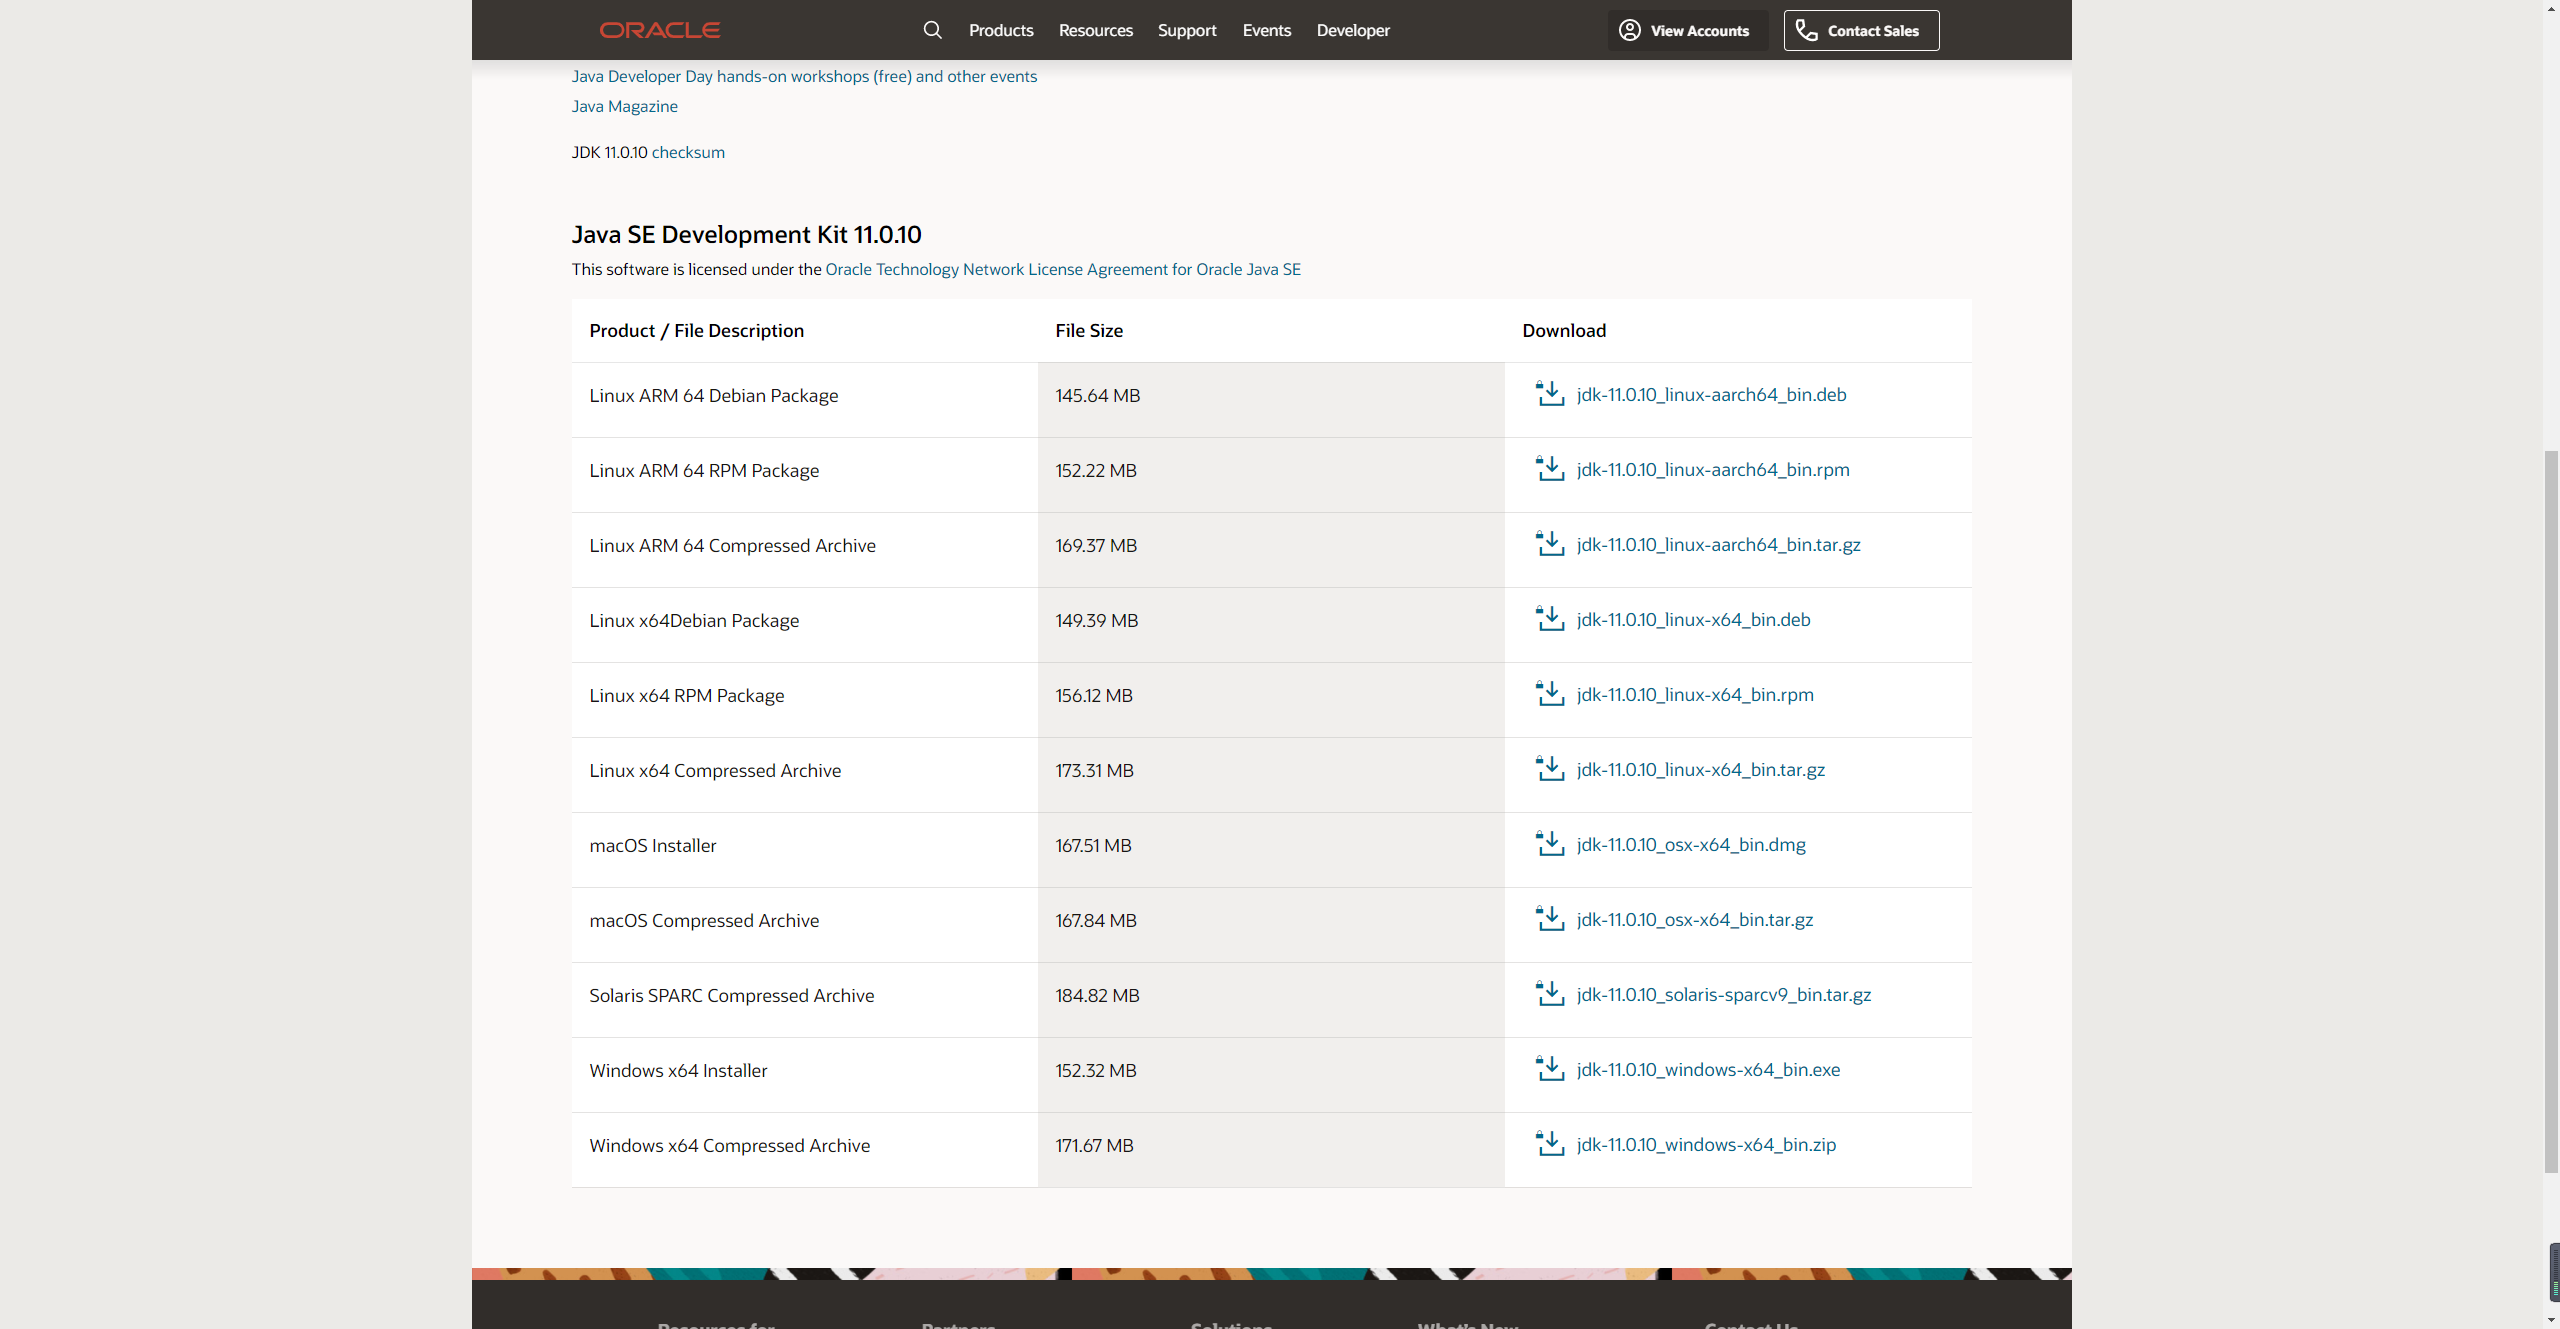Select the 'macOS Installer' text

pos(653,845)
